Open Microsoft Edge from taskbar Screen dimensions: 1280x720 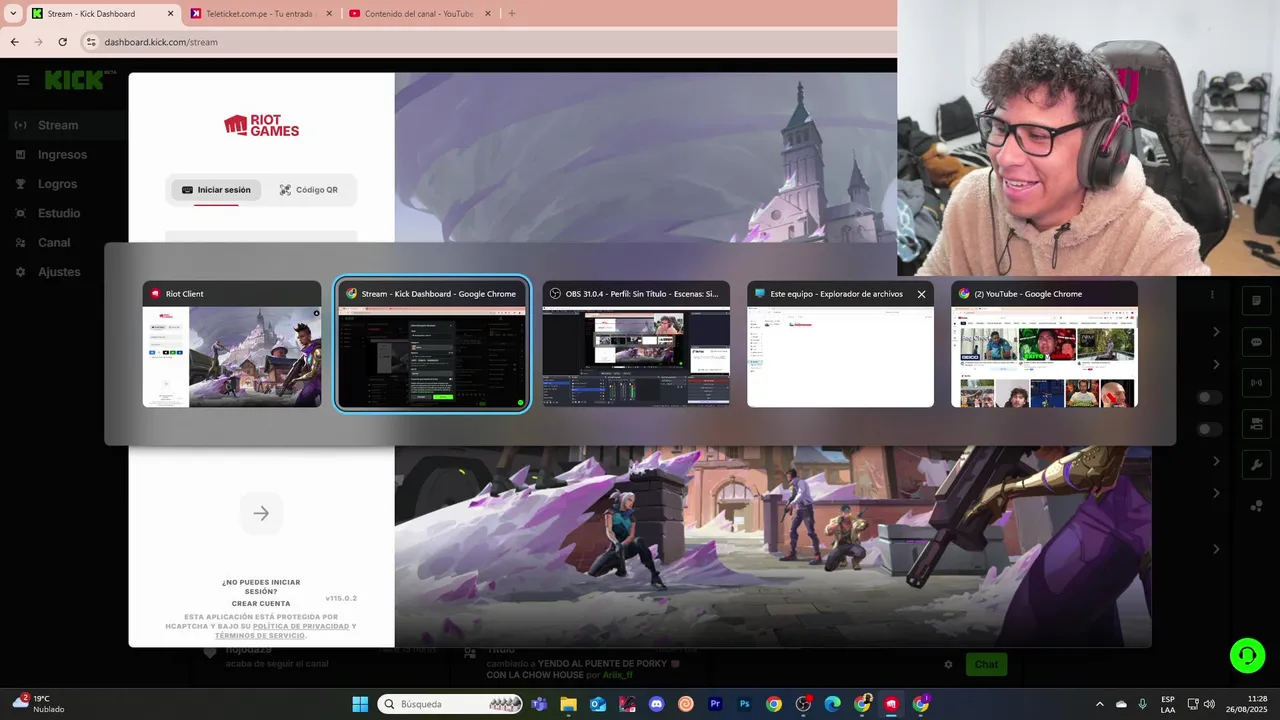pos(832,704)
